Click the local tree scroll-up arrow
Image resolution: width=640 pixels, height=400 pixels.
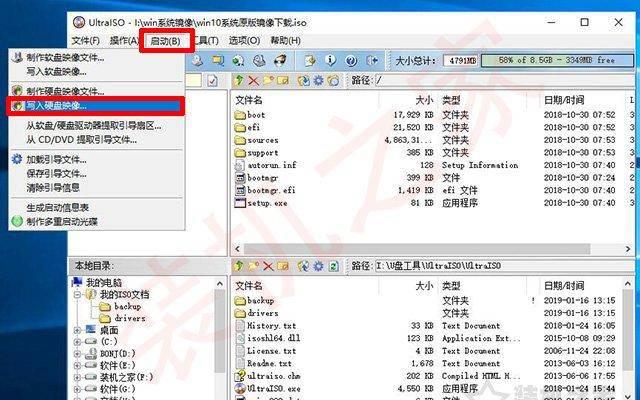point(220,283)
